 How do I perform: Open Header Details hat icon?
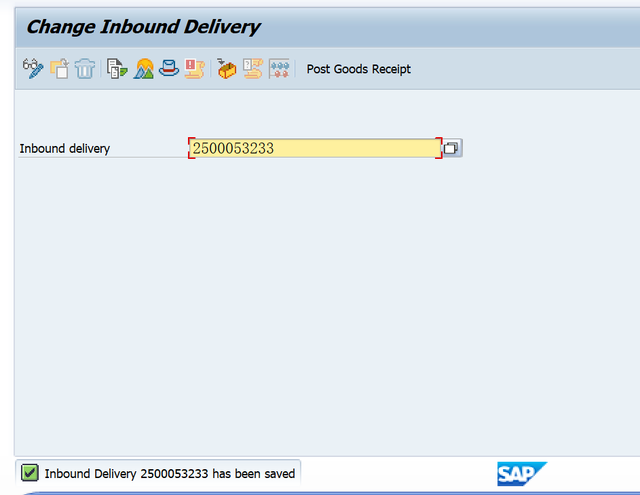click(x=169, y=69)
